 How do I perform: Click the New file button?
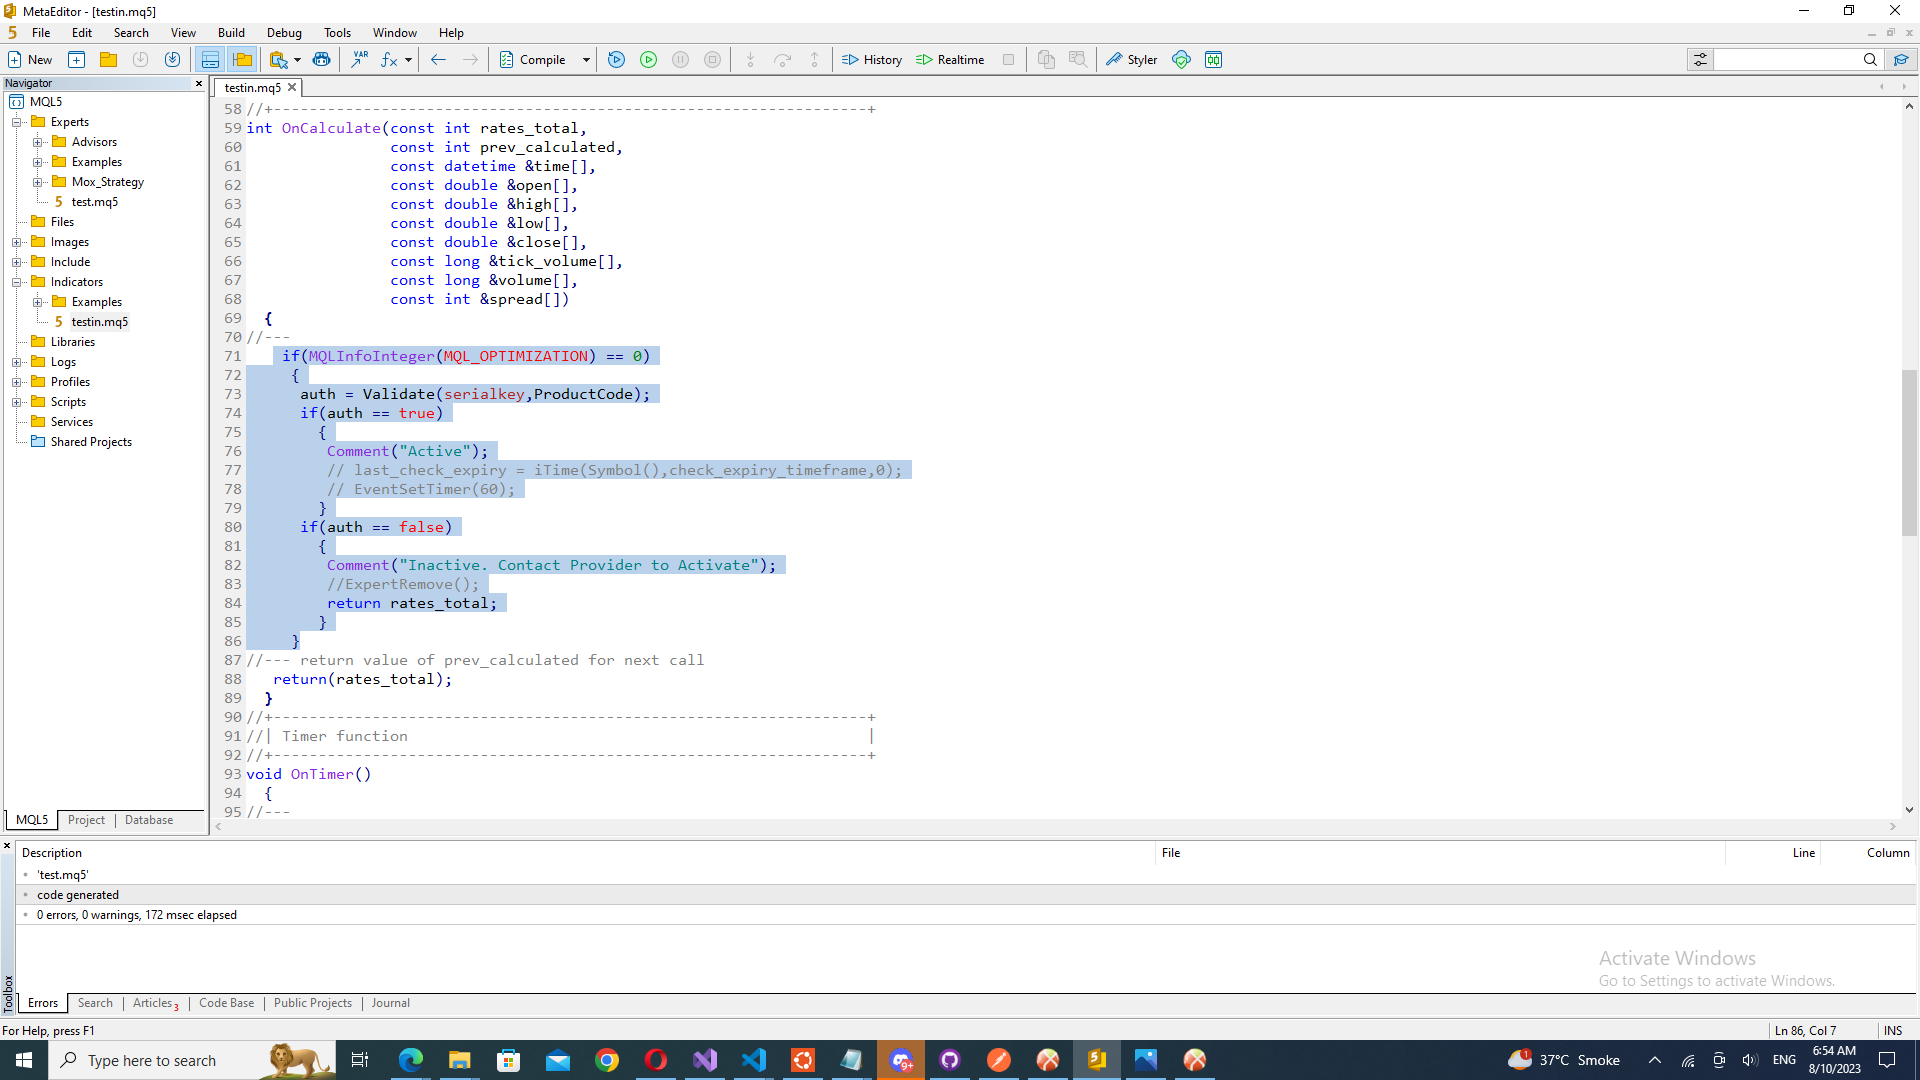30,60
